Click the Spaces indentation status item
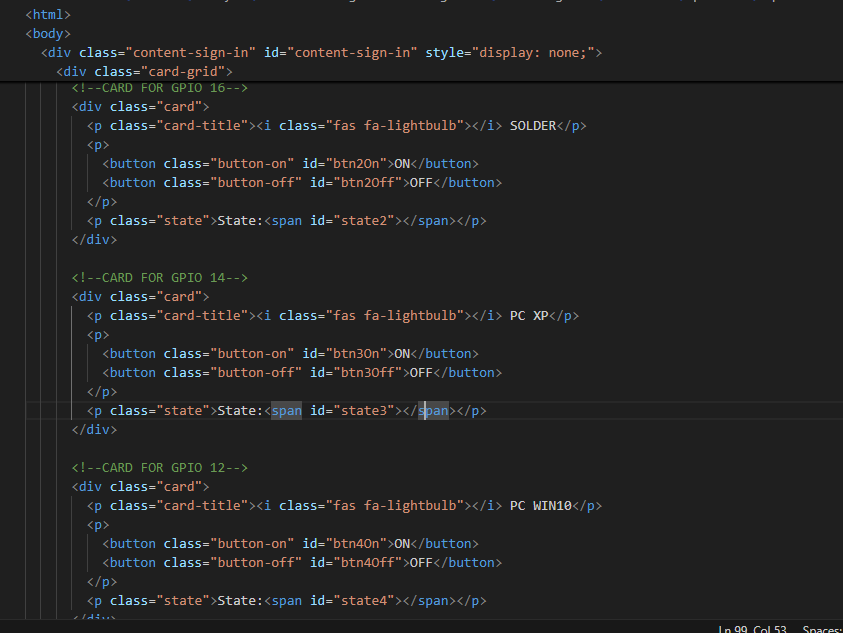This screenshot has width=843, height=633. point(822,629)
